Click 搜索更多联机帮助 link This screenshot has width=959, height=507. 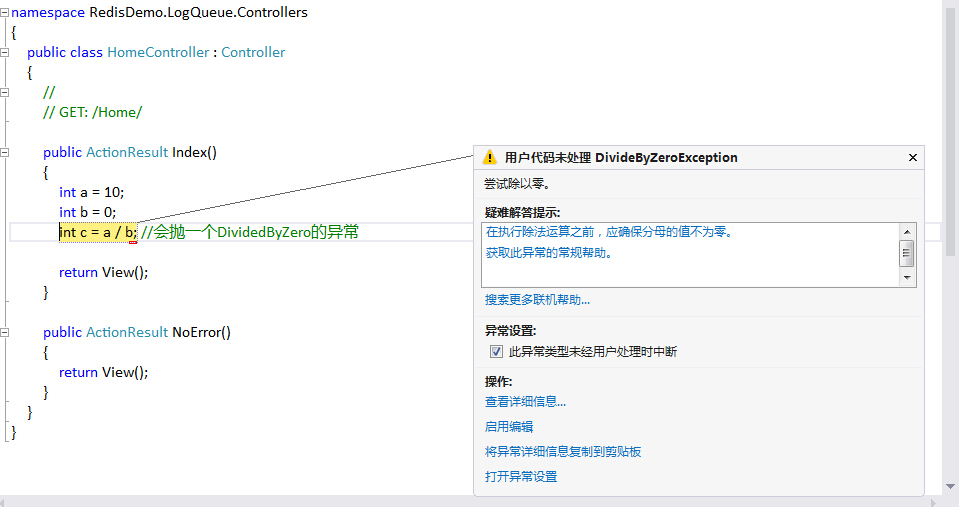537,299
